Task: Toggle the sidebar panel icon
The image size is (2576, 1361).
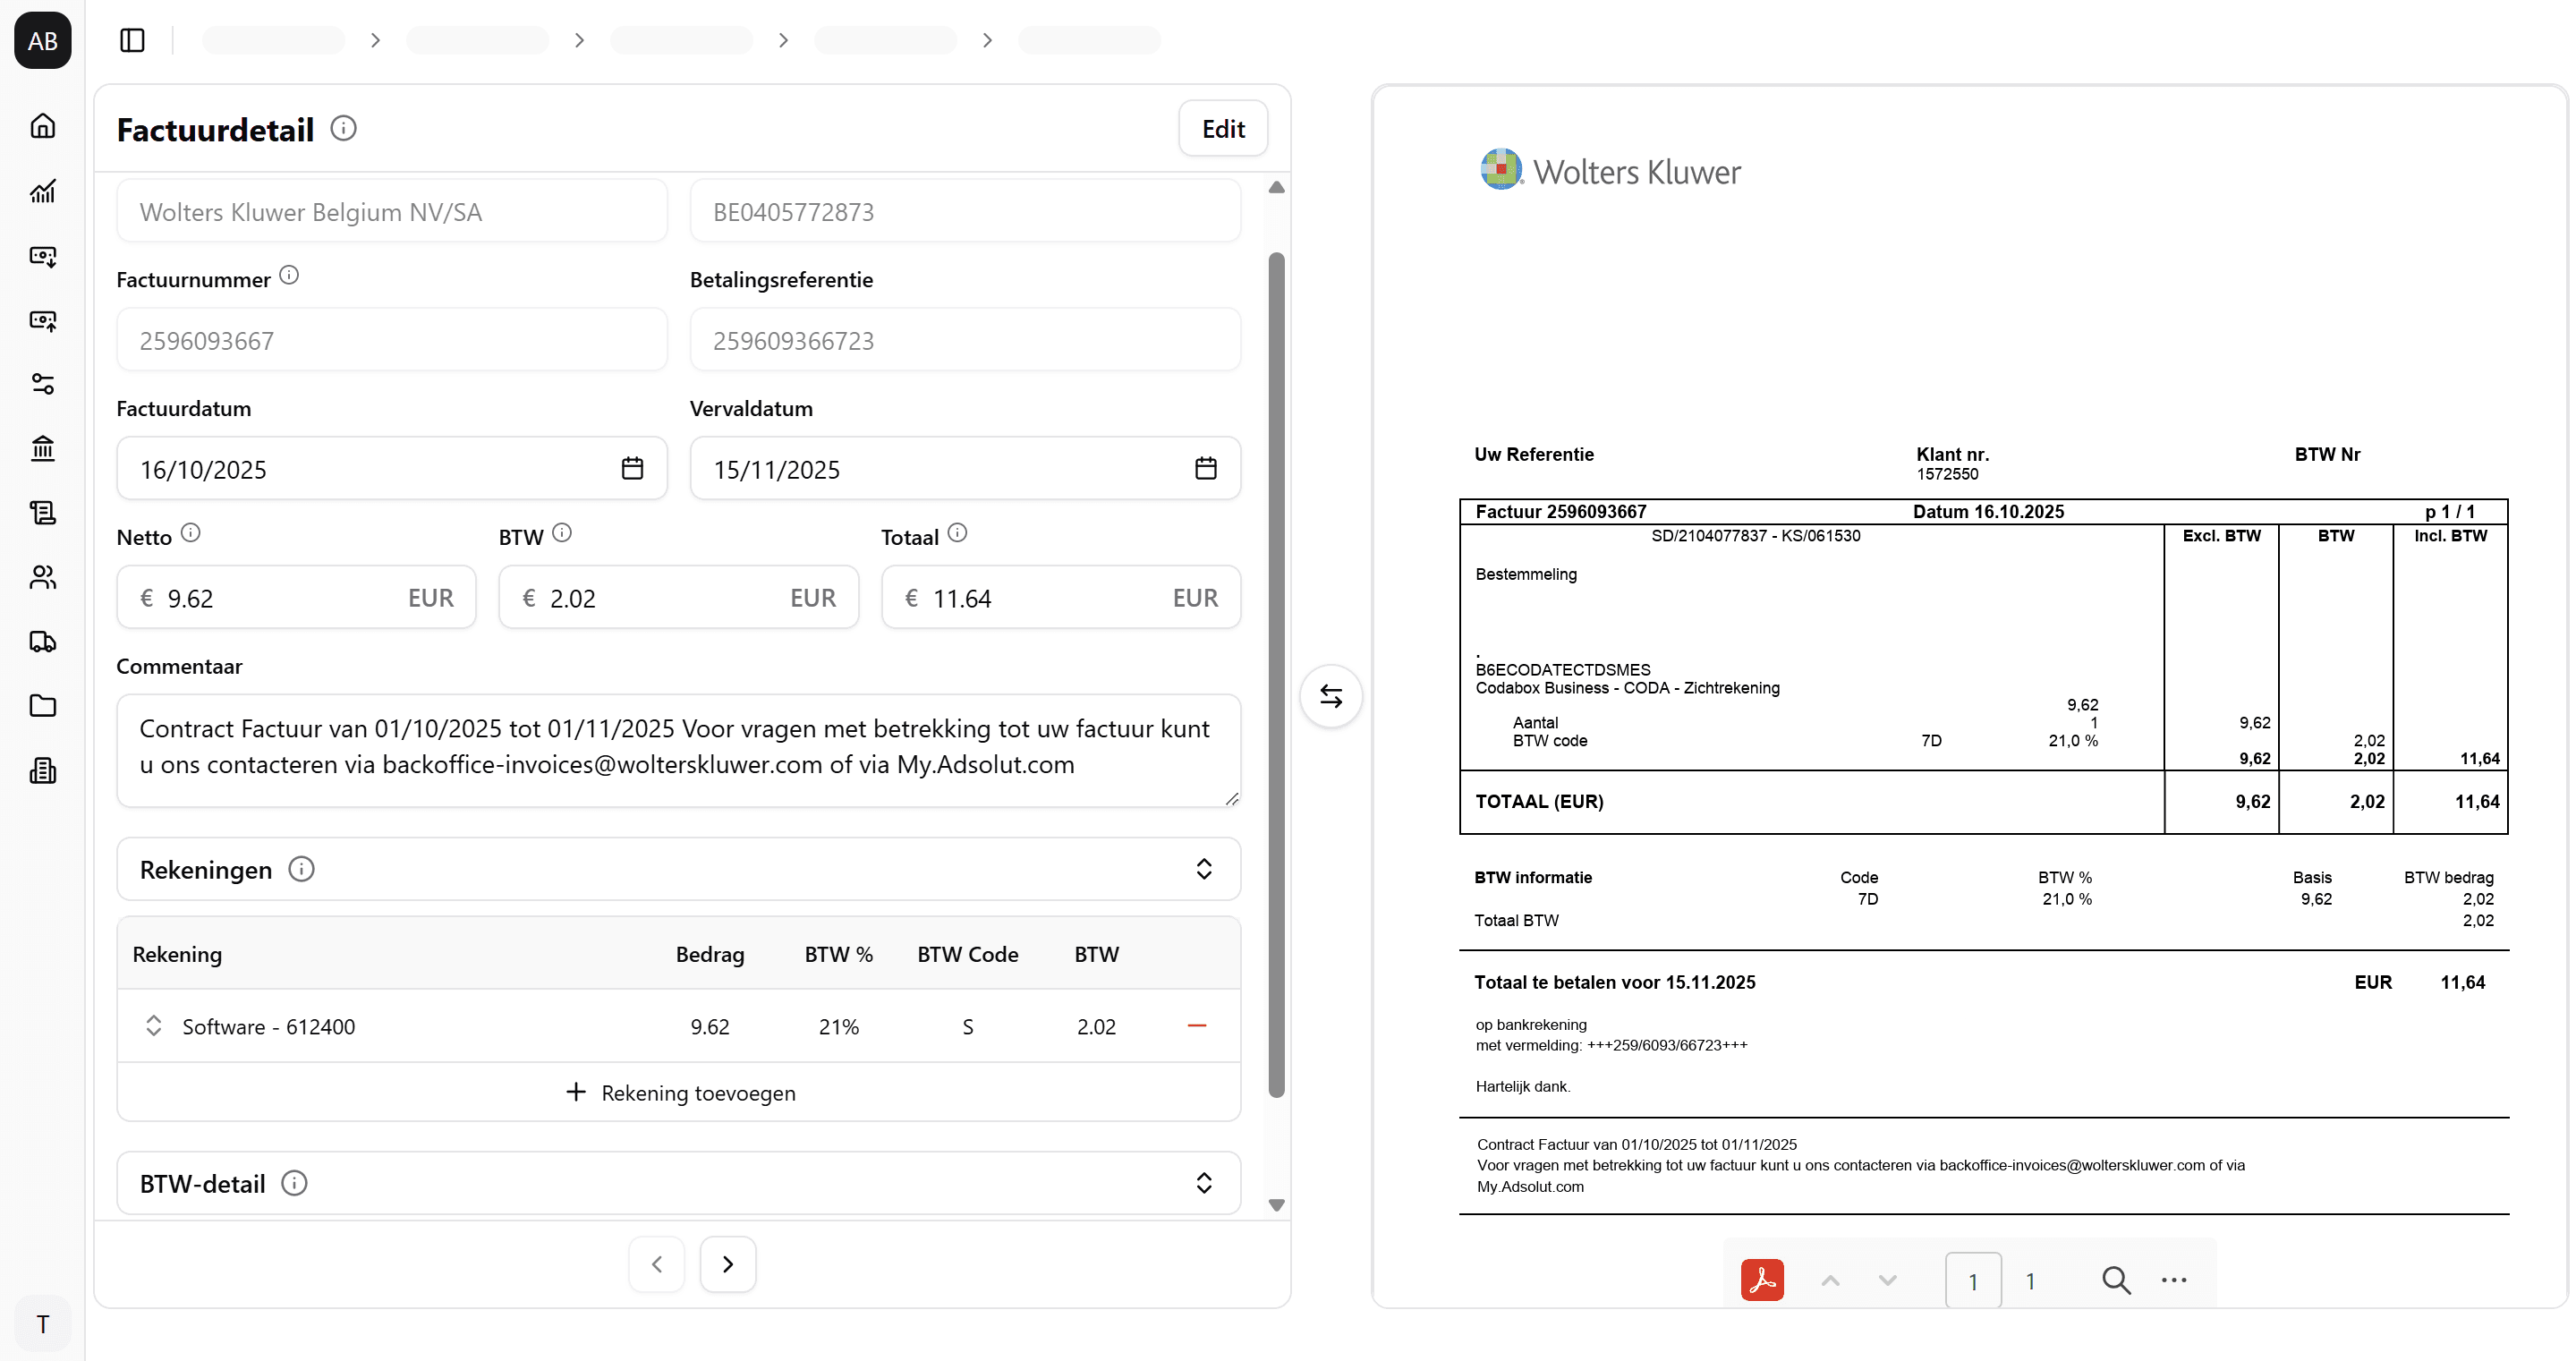Action: click(x=132, y=40)
